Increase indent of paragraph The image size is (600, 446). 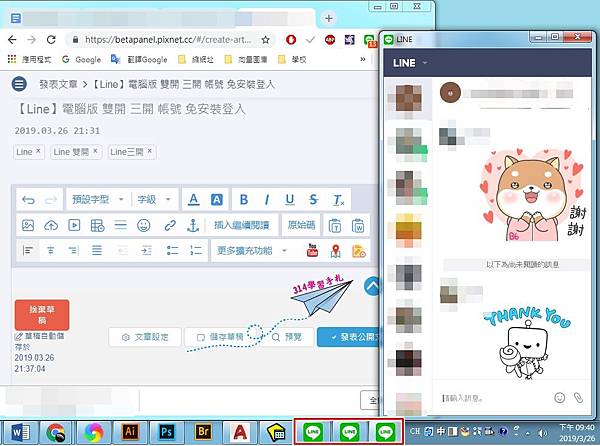146,251
